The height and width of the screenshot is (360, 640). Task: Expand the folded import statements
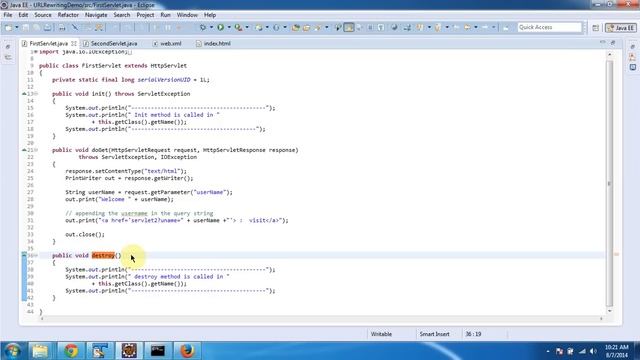point(36,52)
